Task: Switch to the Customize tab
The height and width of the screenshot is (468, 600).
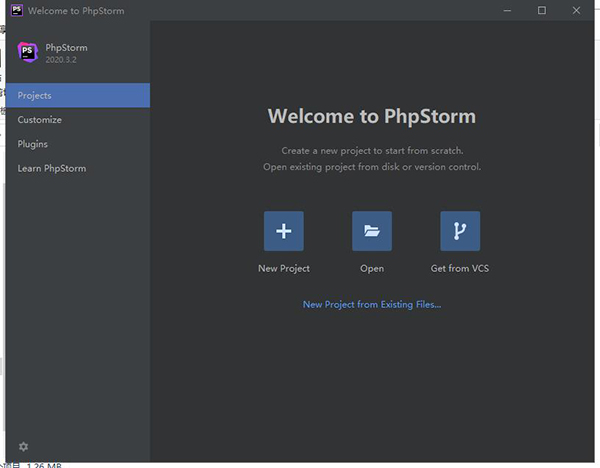Action: click(x=75, y=120)
